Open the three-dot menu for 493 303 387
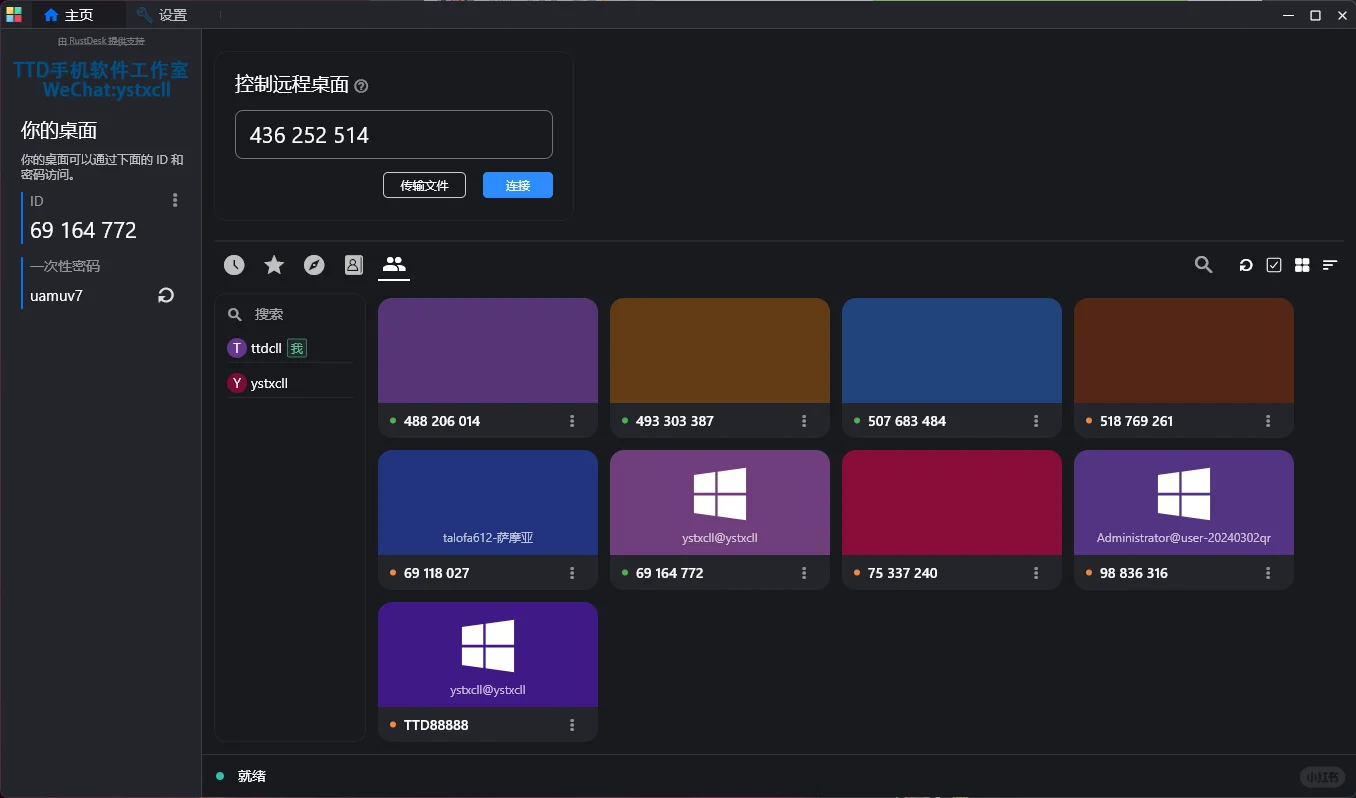1356x798 pixels. pos(804,421)
